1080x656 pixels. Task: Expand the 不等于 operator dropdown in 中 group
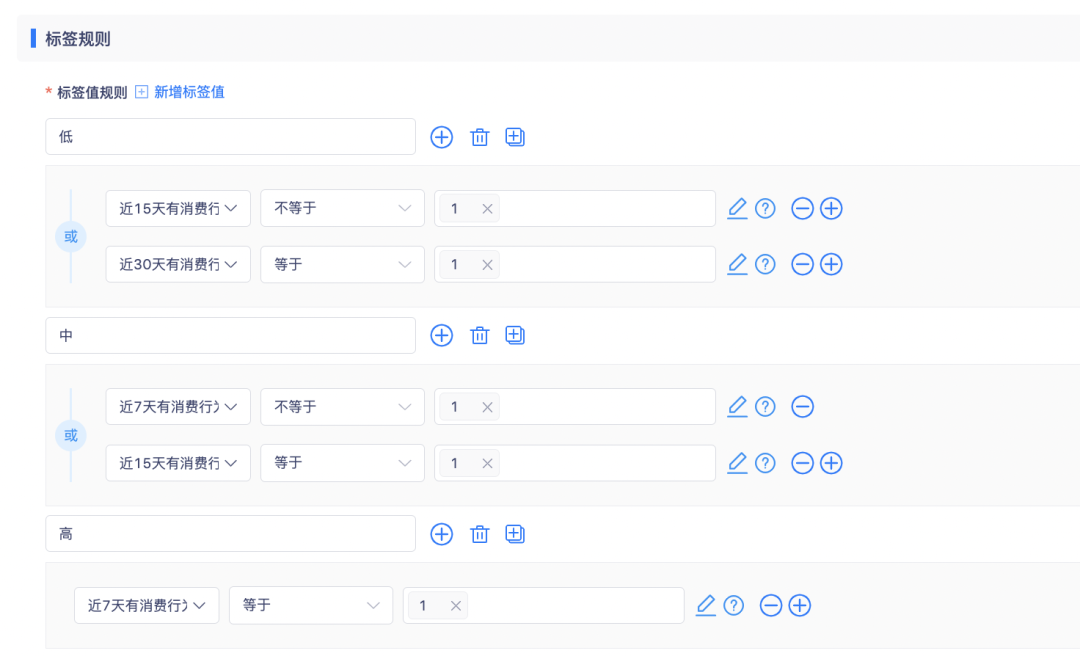pyautogui.click(x=342, y=407)
